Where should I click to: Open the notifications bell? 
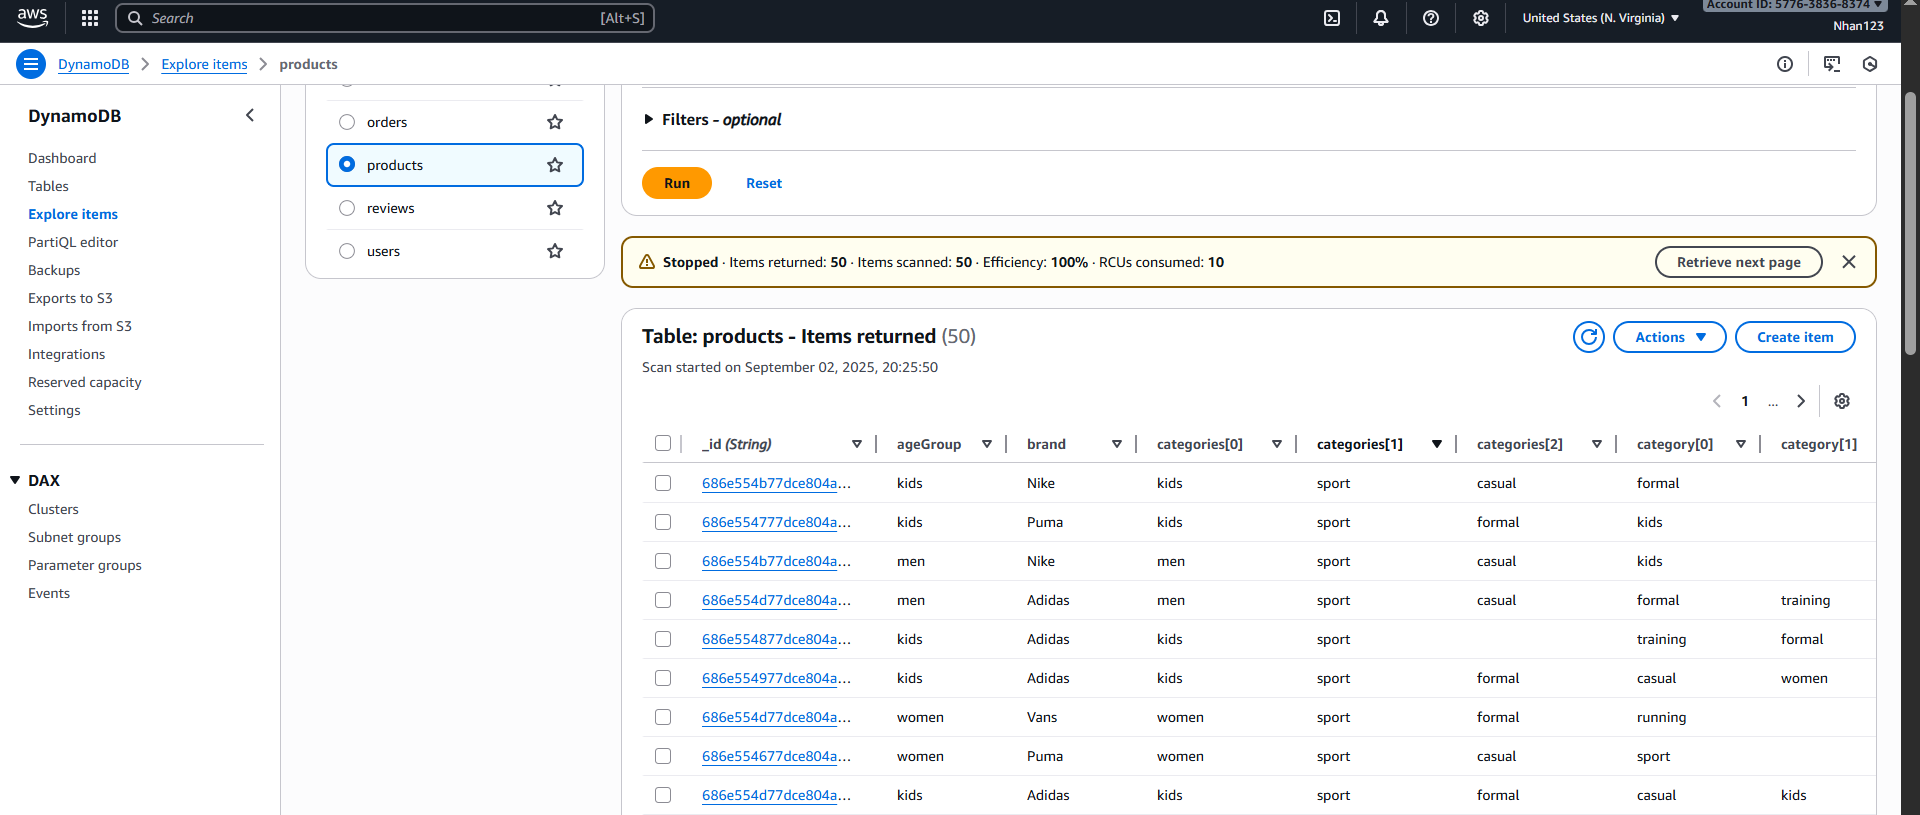[1381, 18]
